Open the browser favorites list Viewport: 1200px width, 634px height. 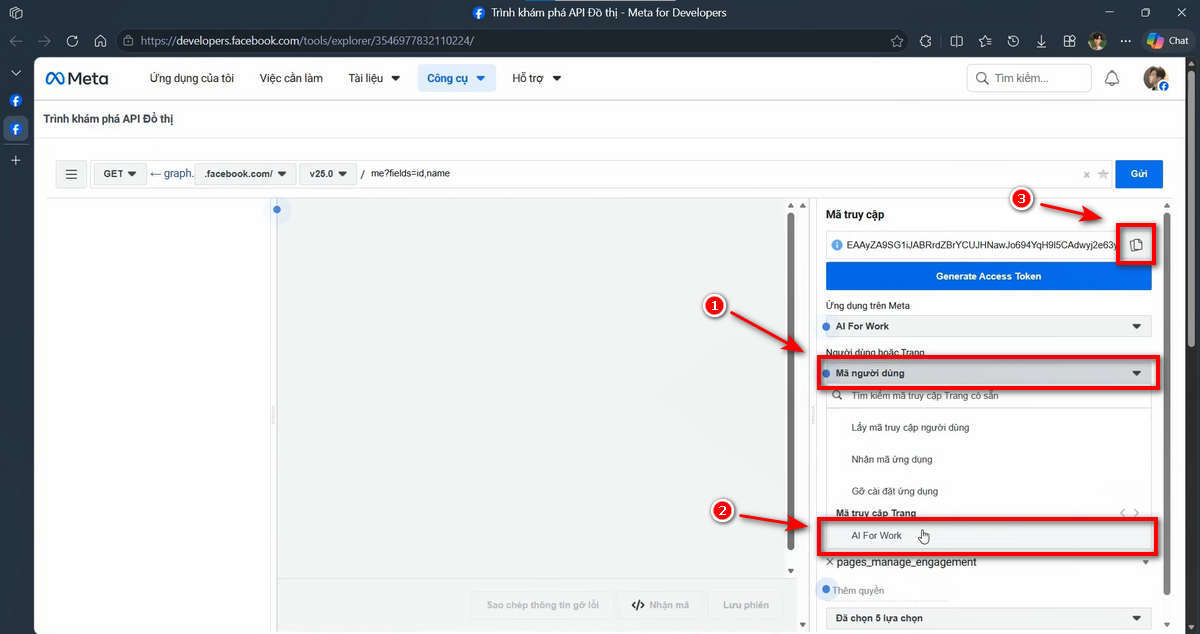click(x=985, y=41)
